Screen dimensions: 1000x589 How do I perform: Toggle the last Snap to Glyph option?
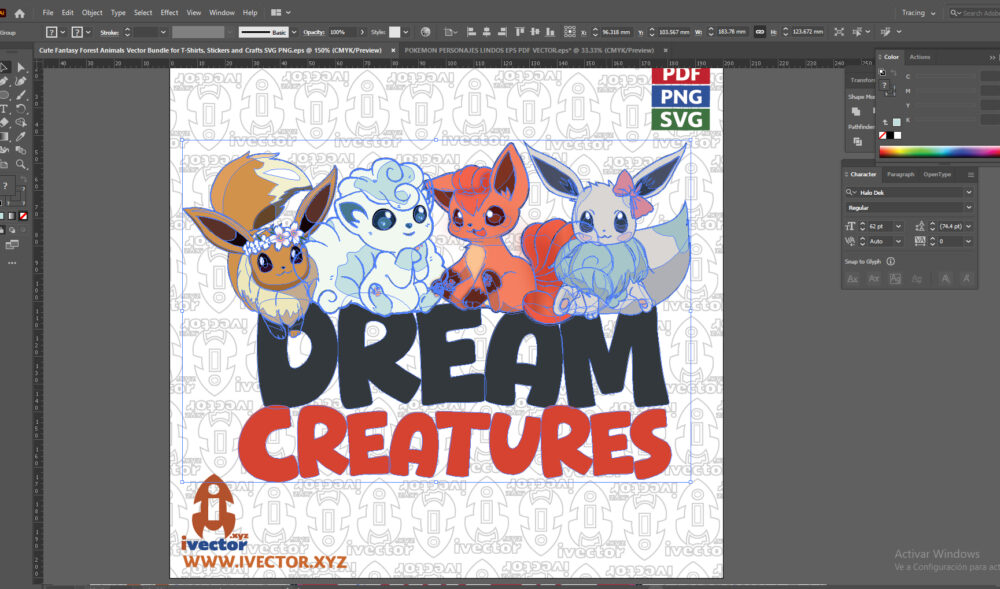pyautogui.click(x=967, y=279)
